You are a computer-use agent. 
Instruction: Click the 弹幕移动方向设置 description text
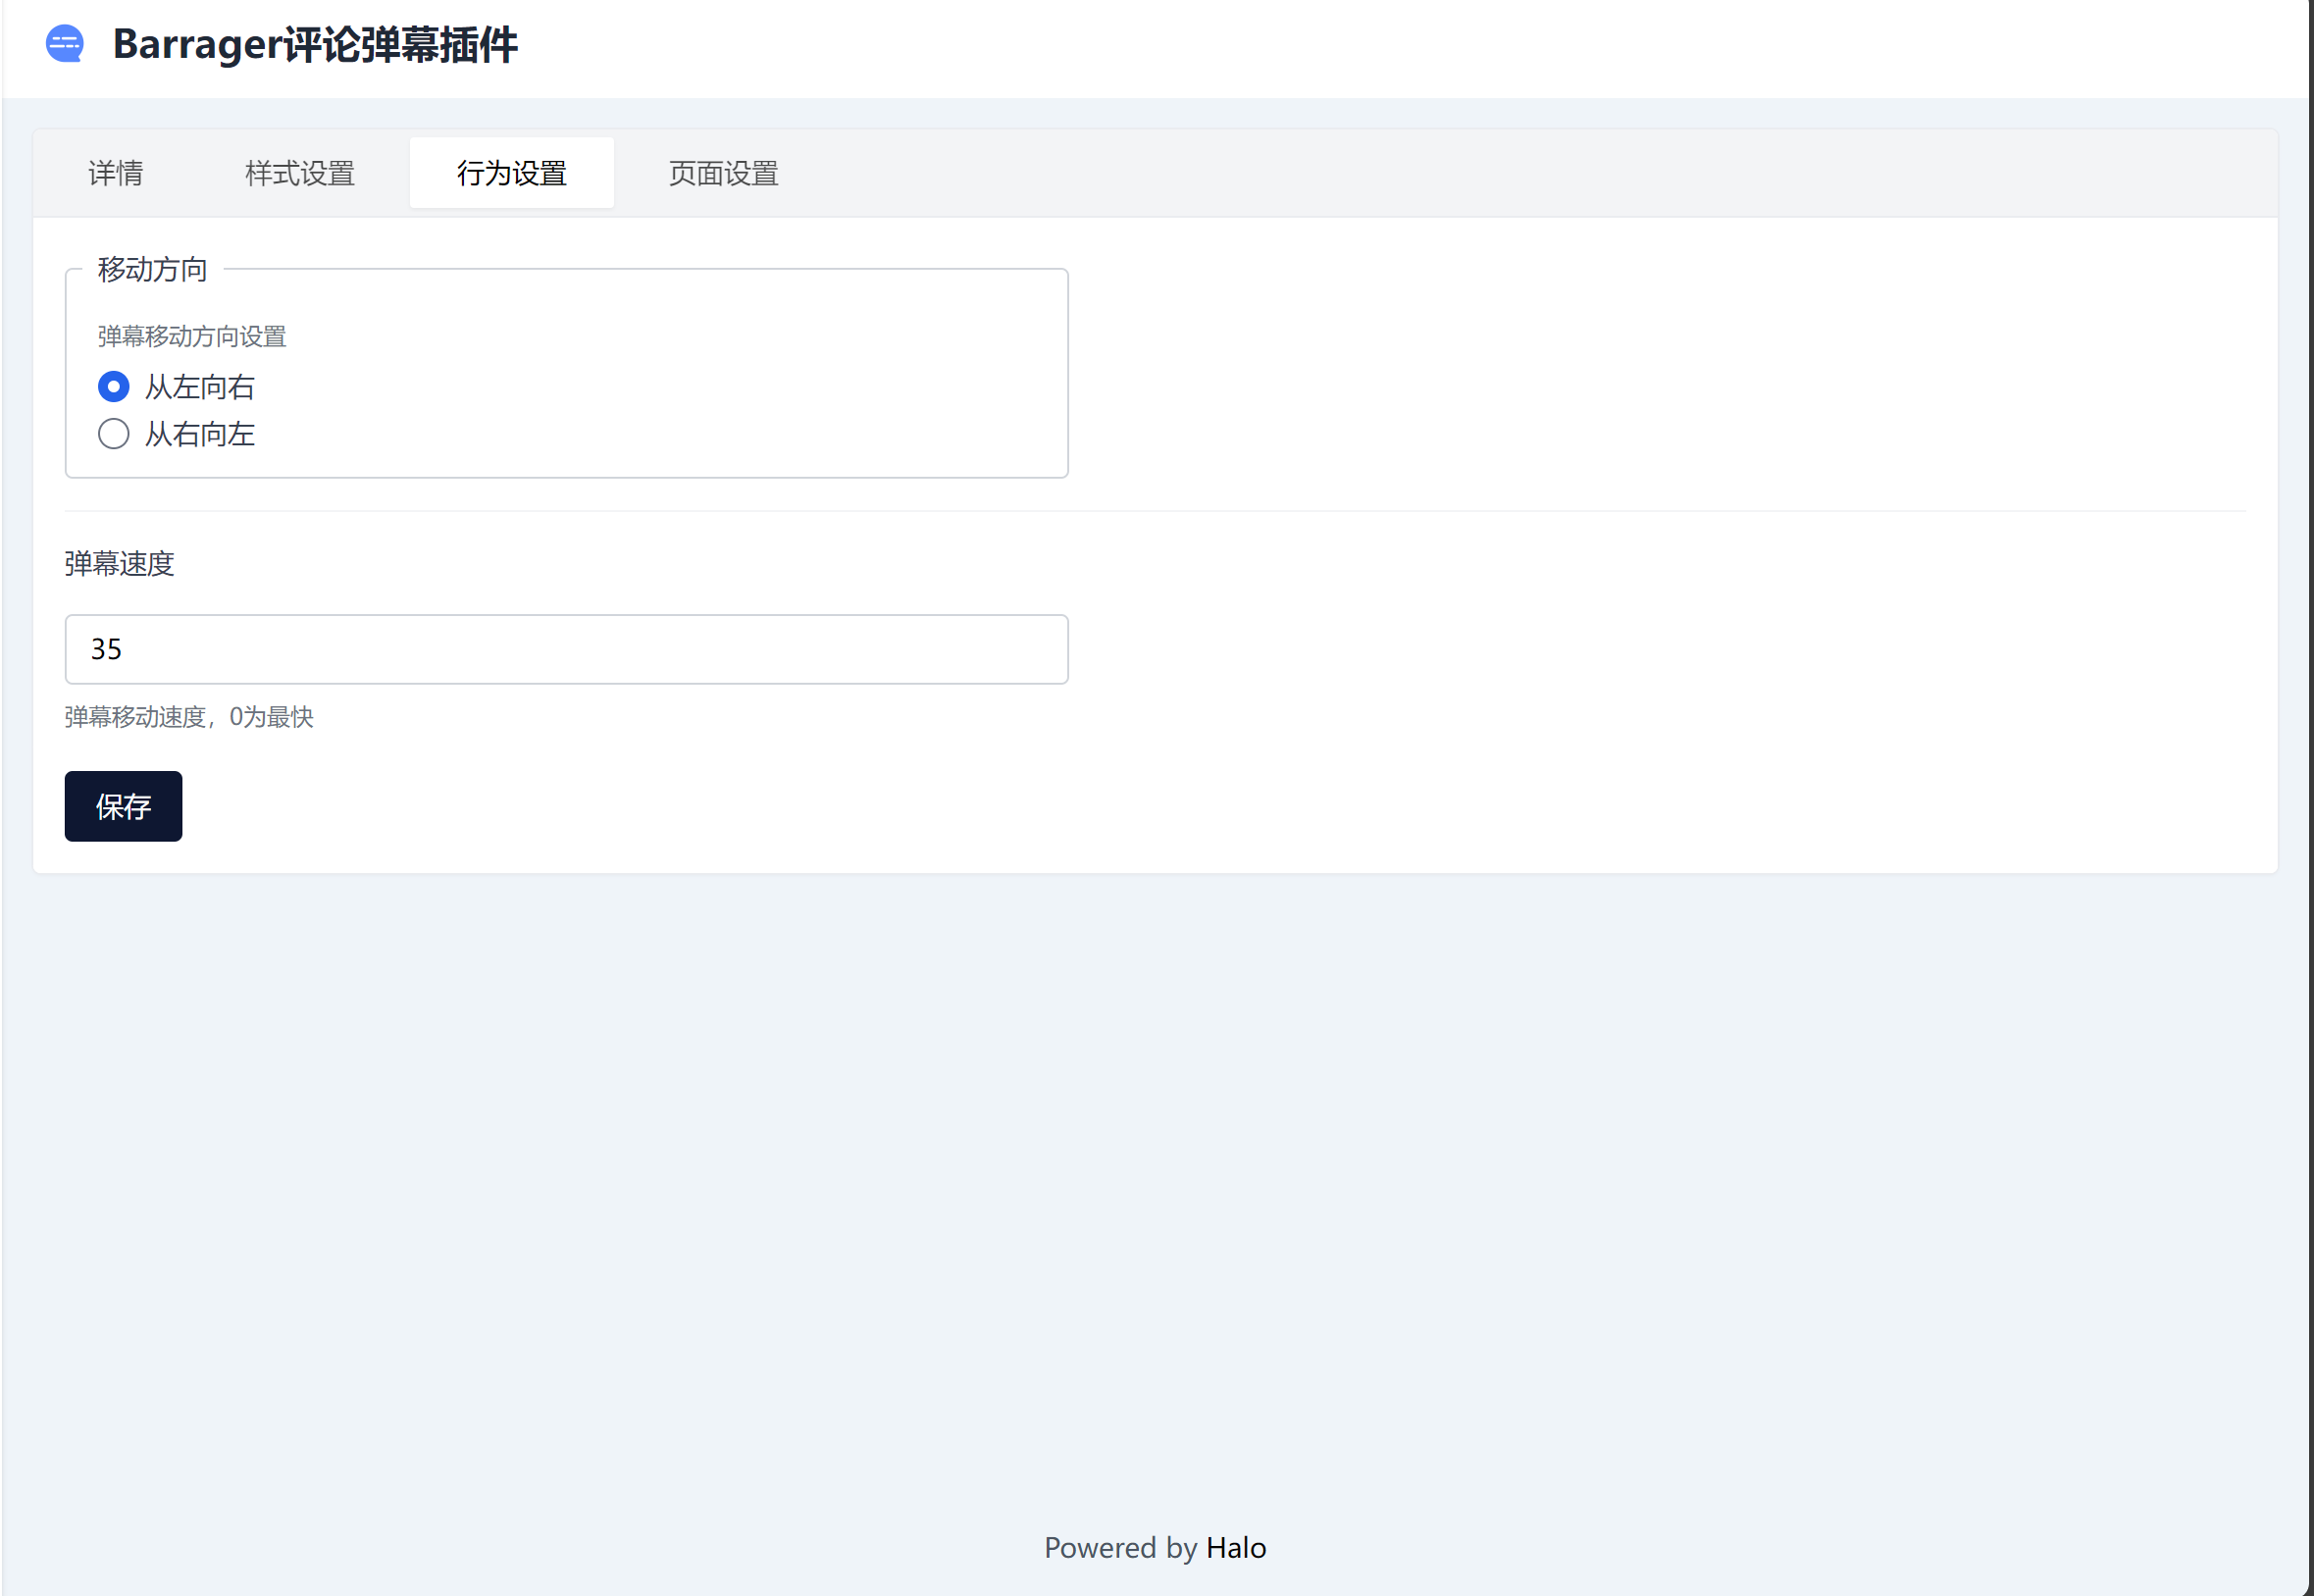click(x=192, y=336)
